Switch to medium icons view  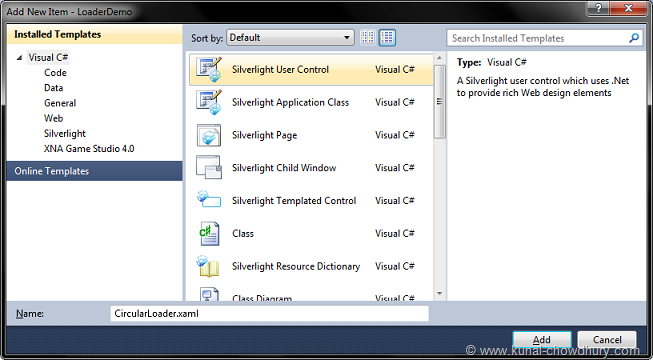click(x=387, y=38)
